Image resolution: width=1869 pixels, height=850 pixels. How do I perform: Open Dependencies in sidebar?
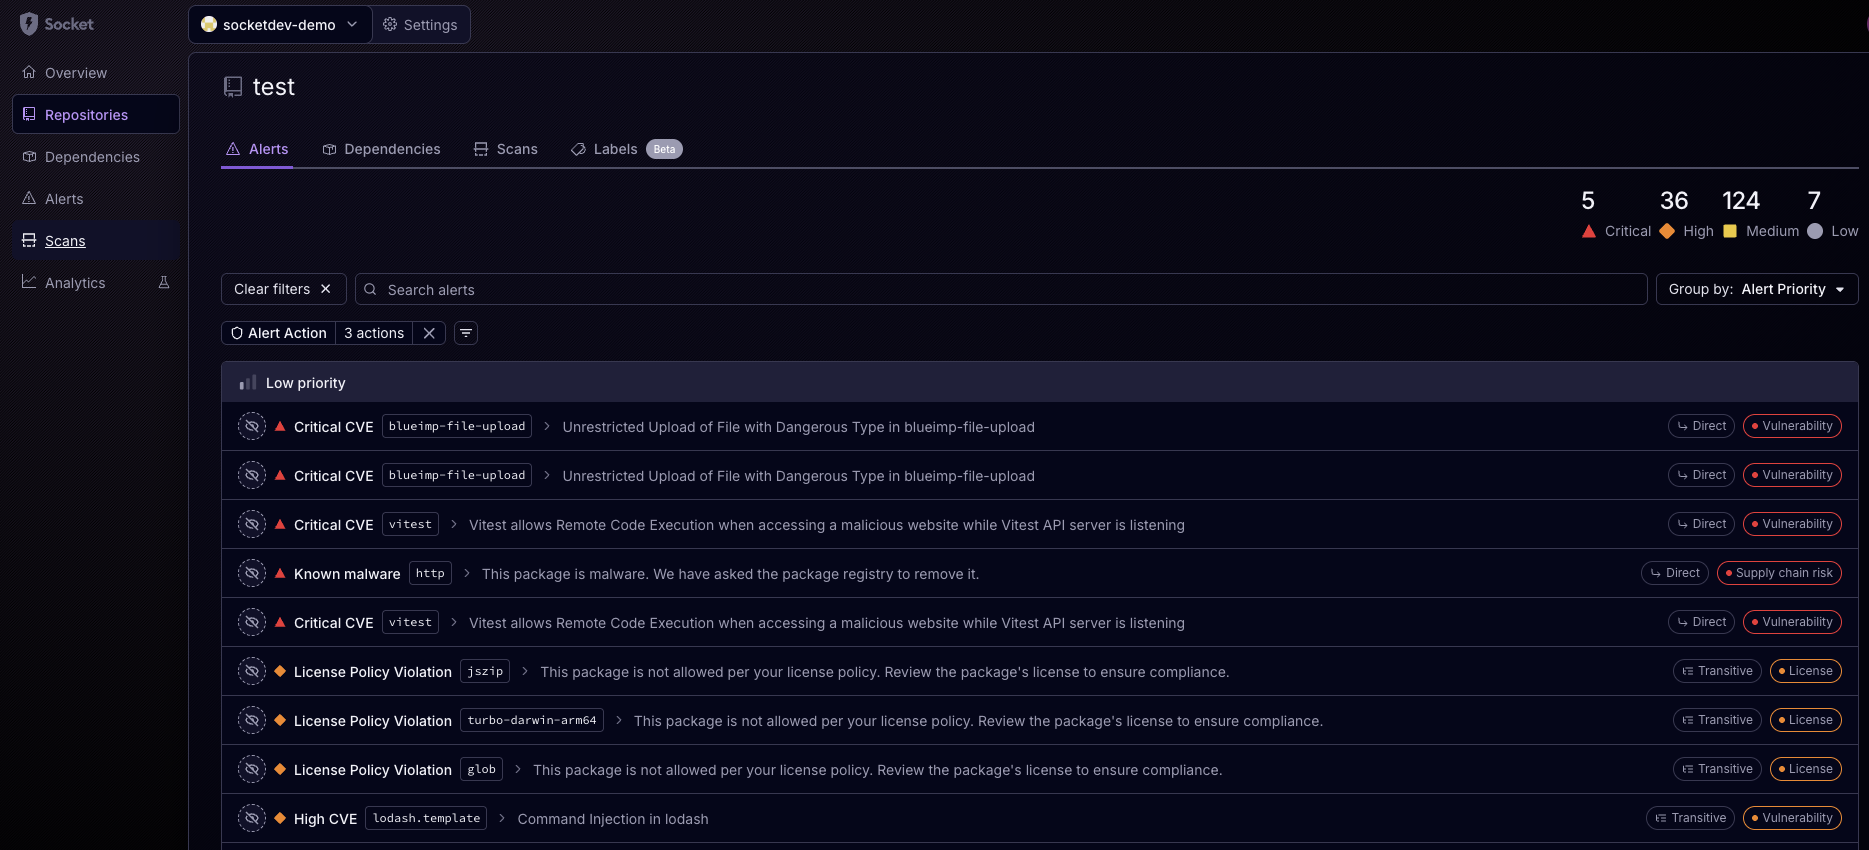95,157
